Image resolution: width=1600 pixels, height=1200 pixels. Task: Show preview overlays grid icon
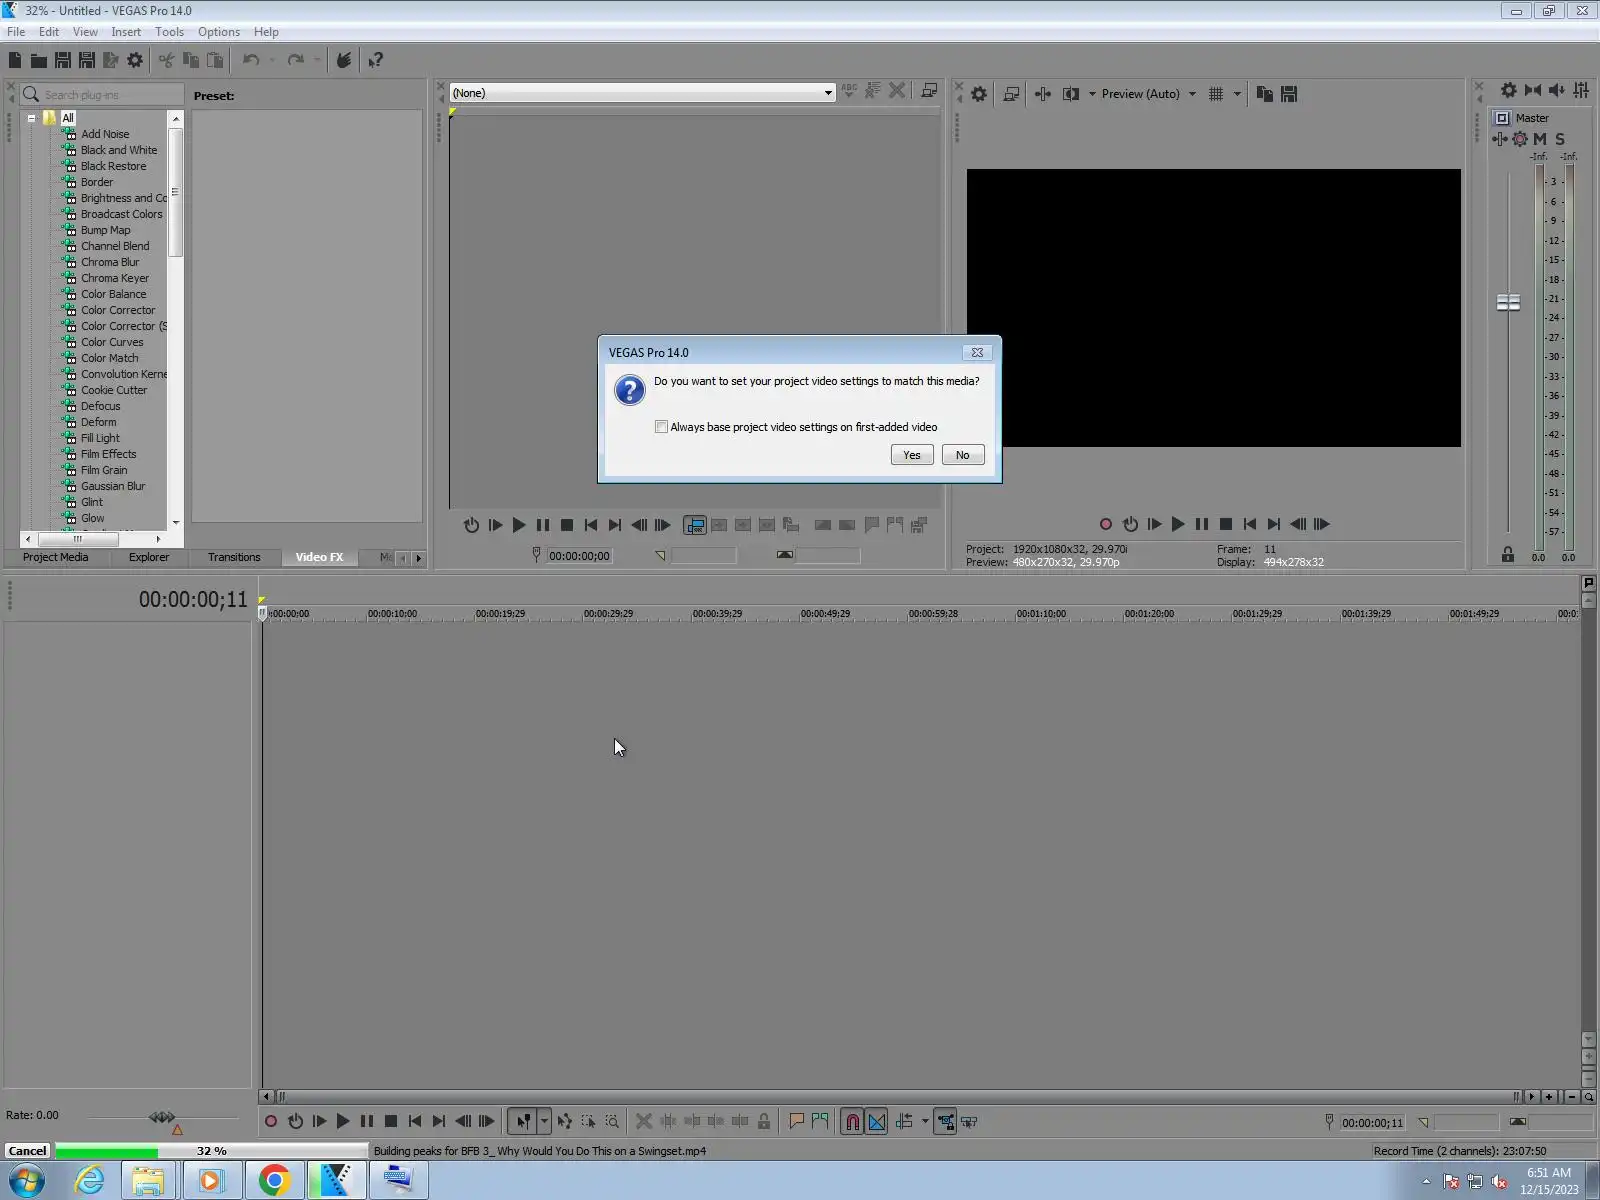click(x=1216, y=94)
